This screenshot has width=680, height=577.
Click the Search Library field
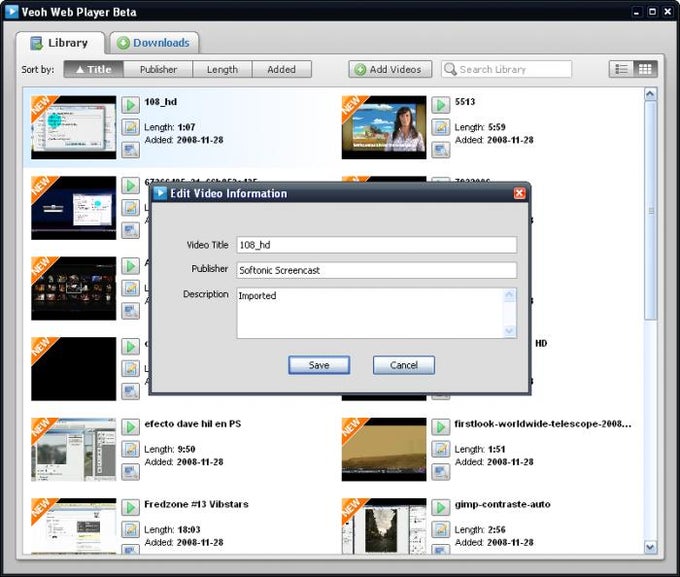(x=507, y=69)
